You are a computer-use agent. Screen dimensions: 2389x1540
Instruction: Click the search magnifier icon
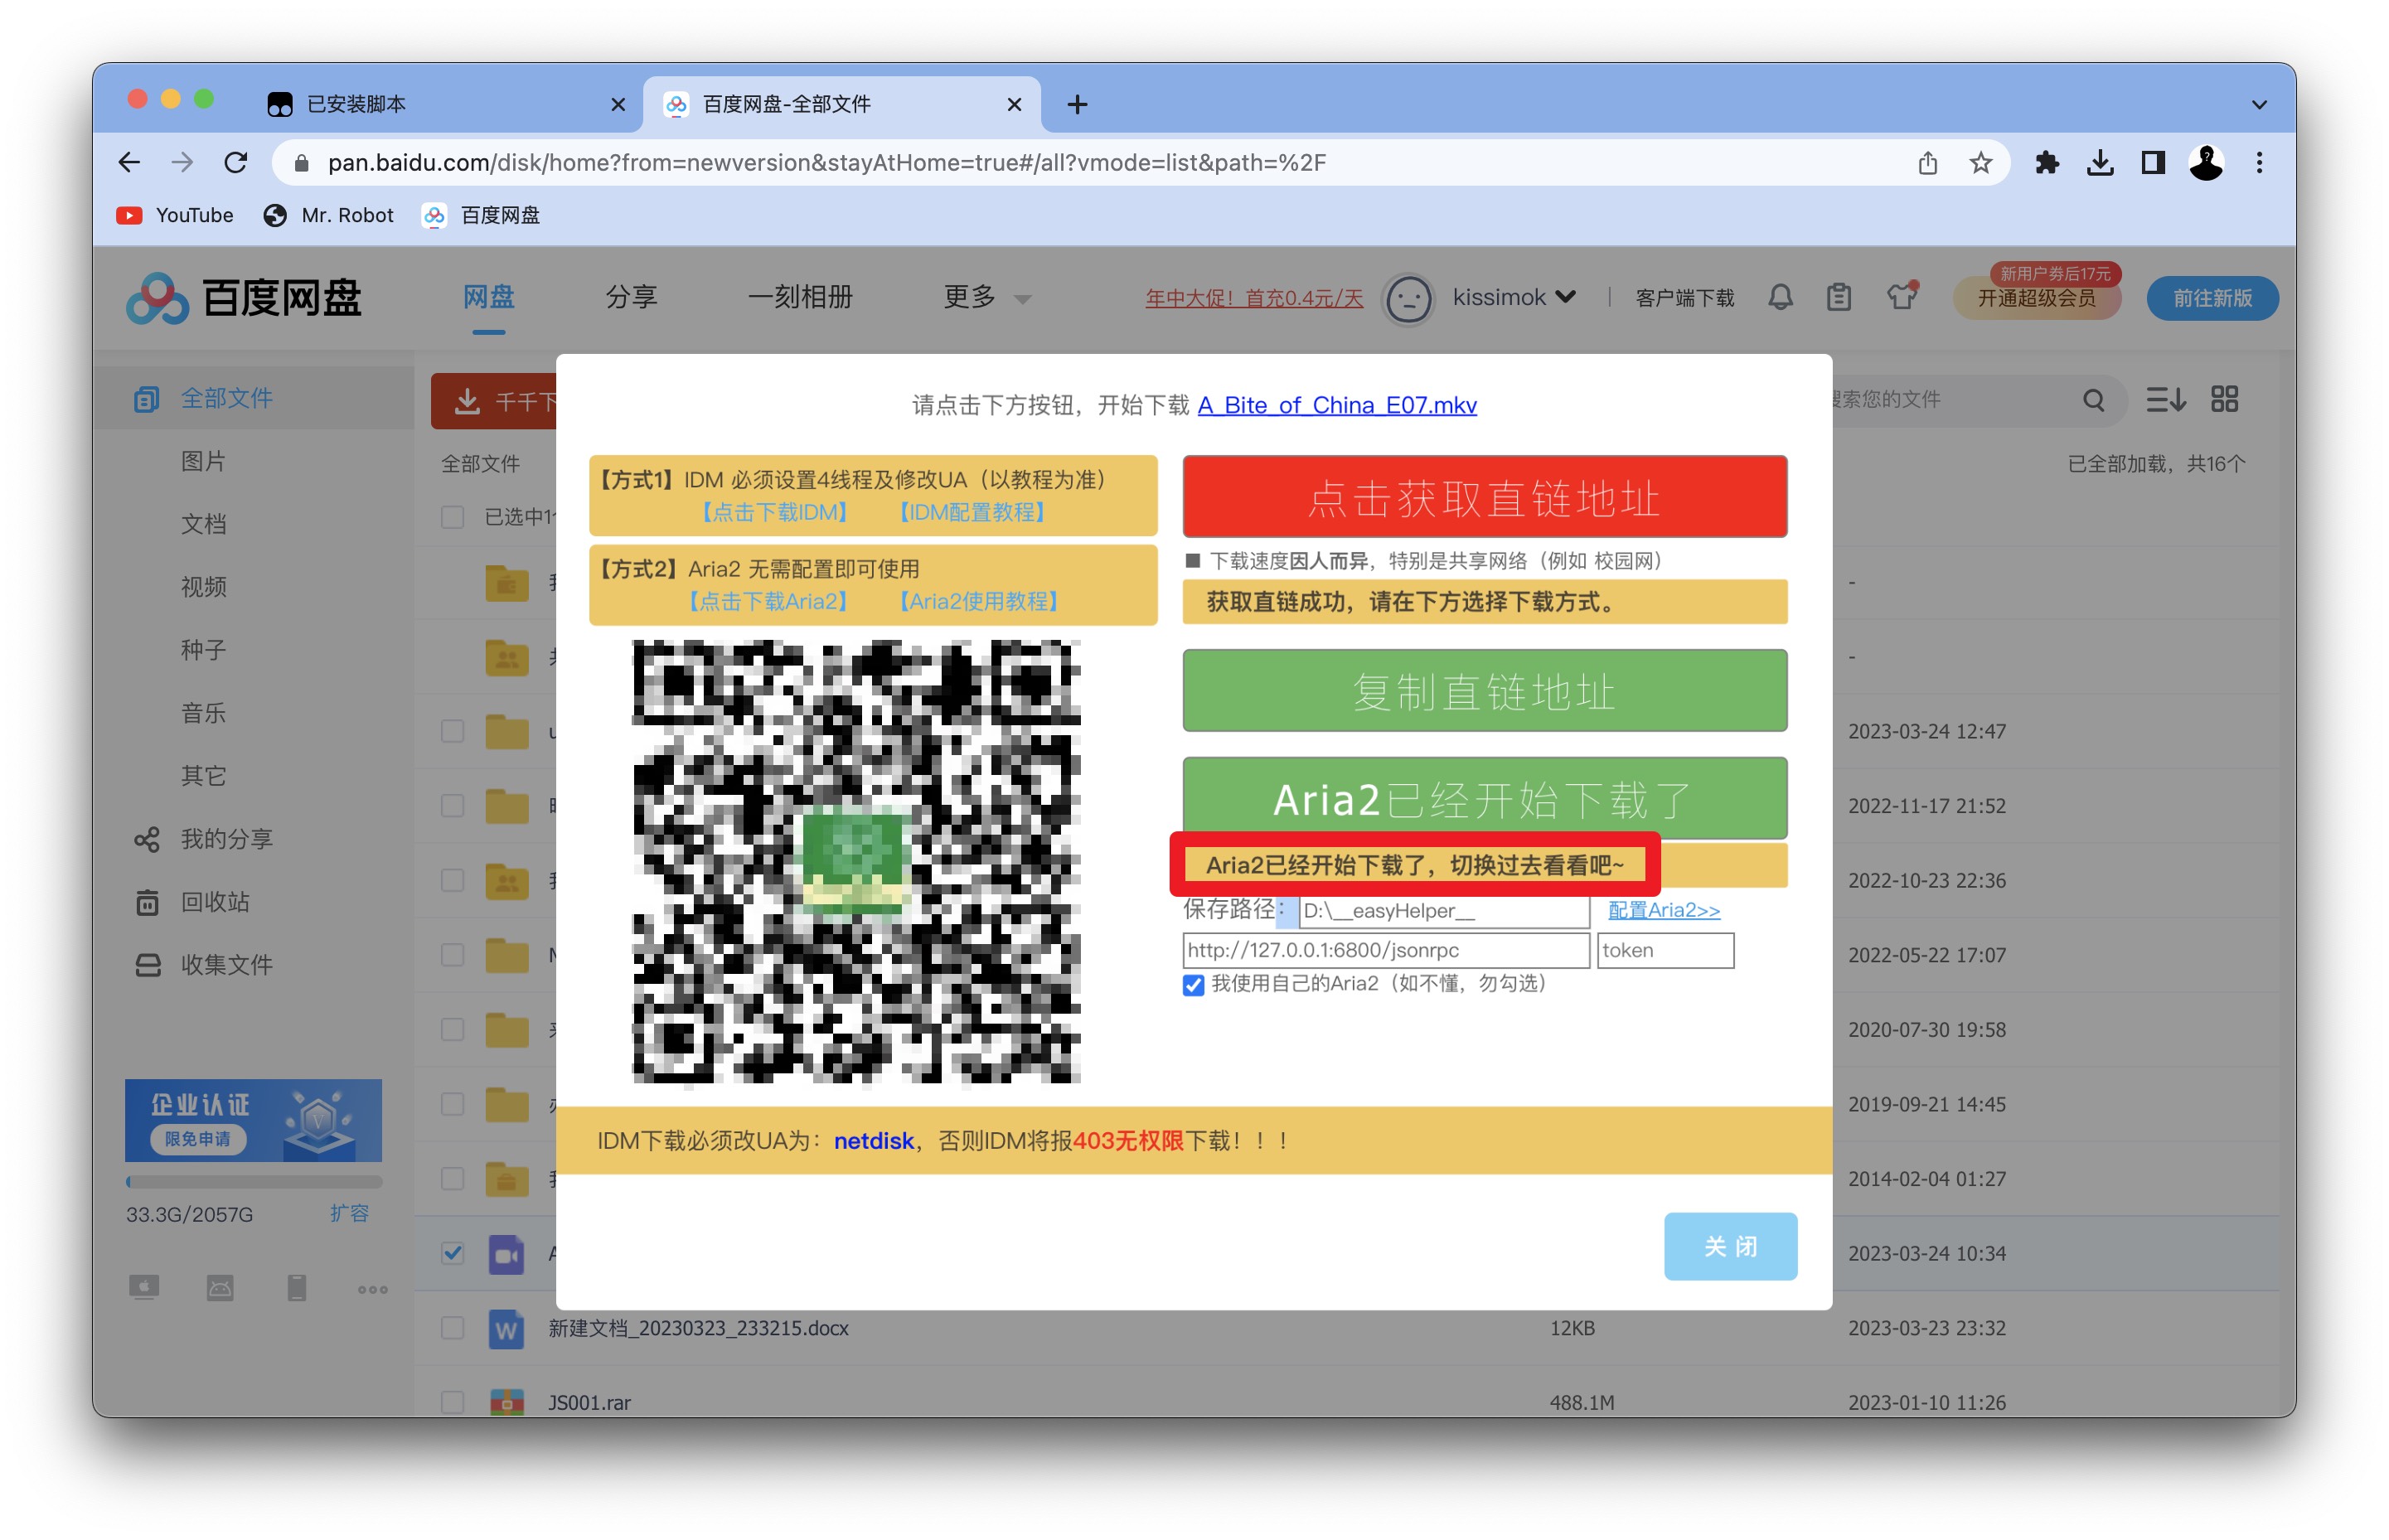click(2093, 400)
